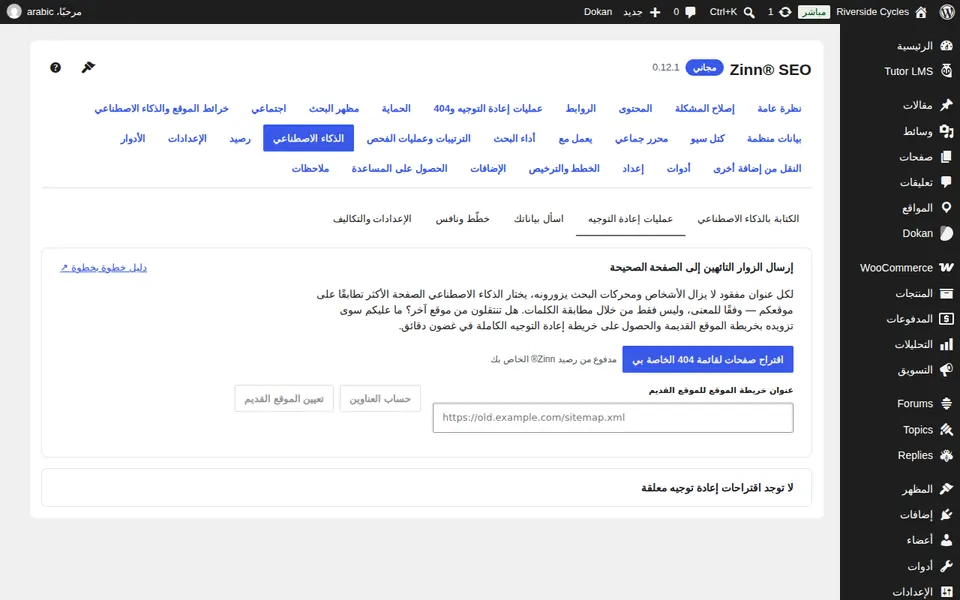Viewport: 960px width, 600px height.
Task: Click the media icon (وسائط)
Action: pos(946,131)
